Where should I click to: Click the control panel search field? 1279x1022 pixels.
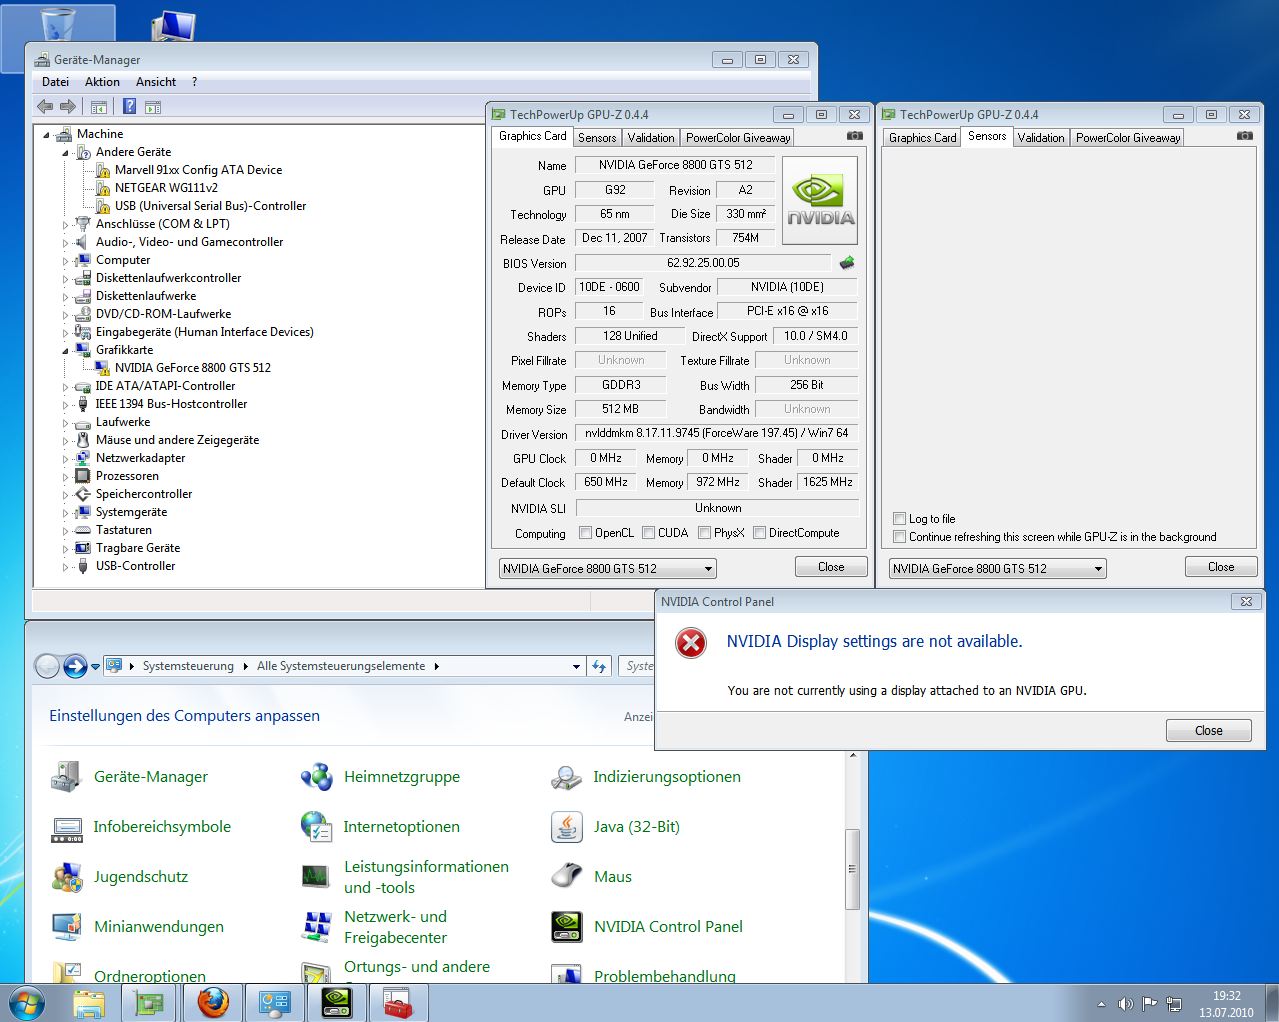click(637, 666)
